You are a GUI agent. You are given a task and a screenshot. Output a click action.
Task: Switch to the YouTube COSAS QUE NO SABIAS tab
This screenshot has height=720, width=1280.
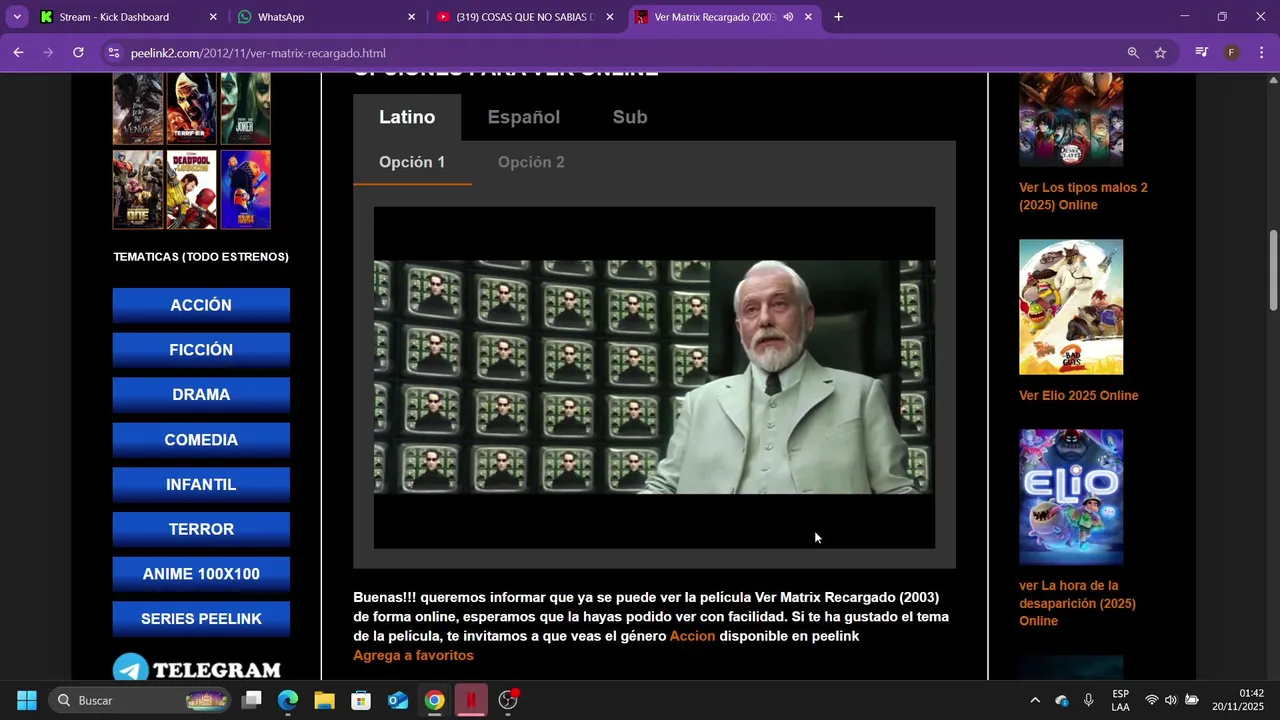coord(524,17)
